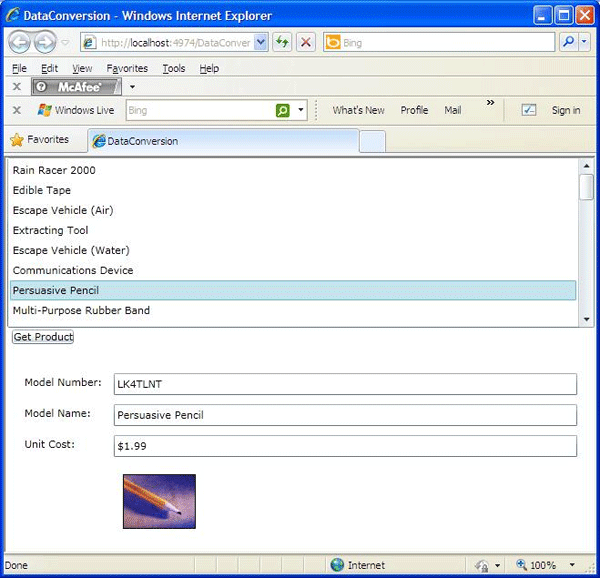Select Persuasive Pencil highlighted item
The height and width of the screenshot is (578, 600).
(293, 290)
